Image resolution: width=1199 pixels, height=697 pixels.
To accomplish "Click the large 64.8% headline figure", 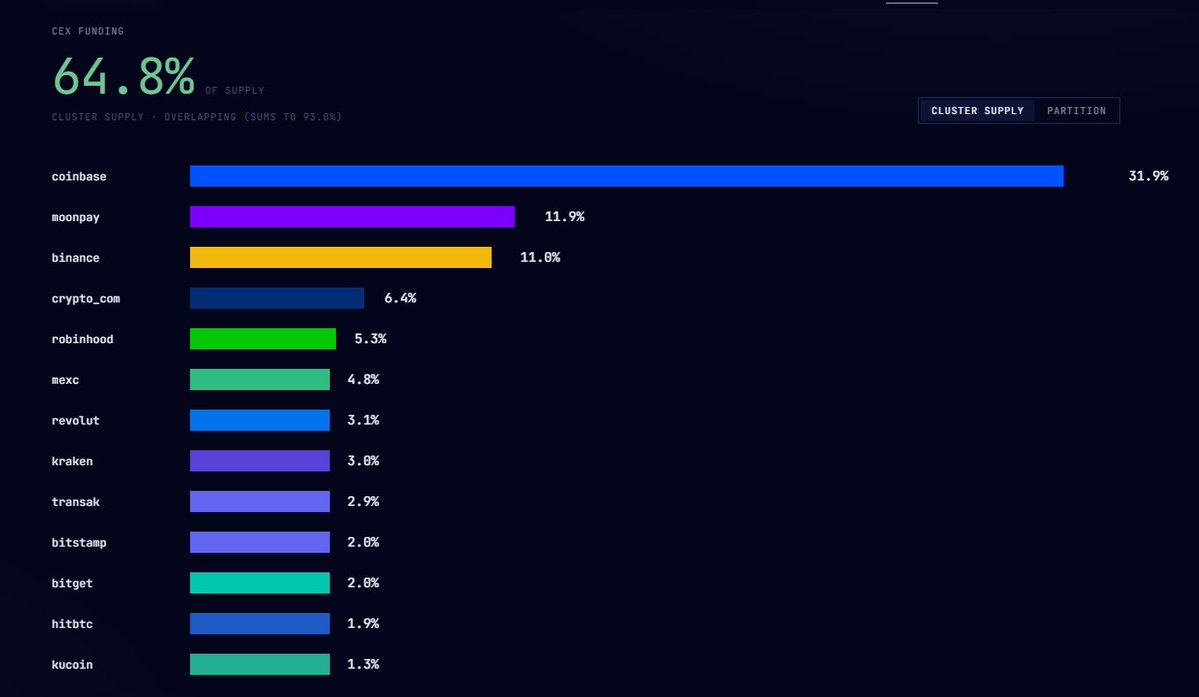I will [x=124, y=76].
